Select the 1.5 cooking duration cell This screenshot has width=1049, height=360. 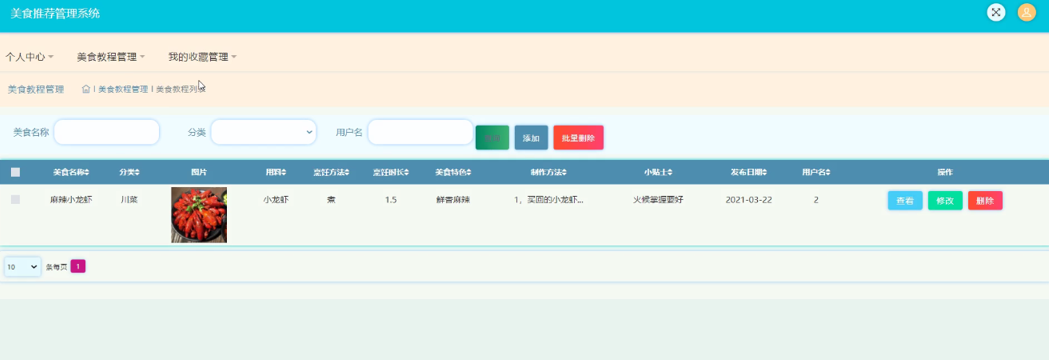pyautogui.click(x=391, y=199)
